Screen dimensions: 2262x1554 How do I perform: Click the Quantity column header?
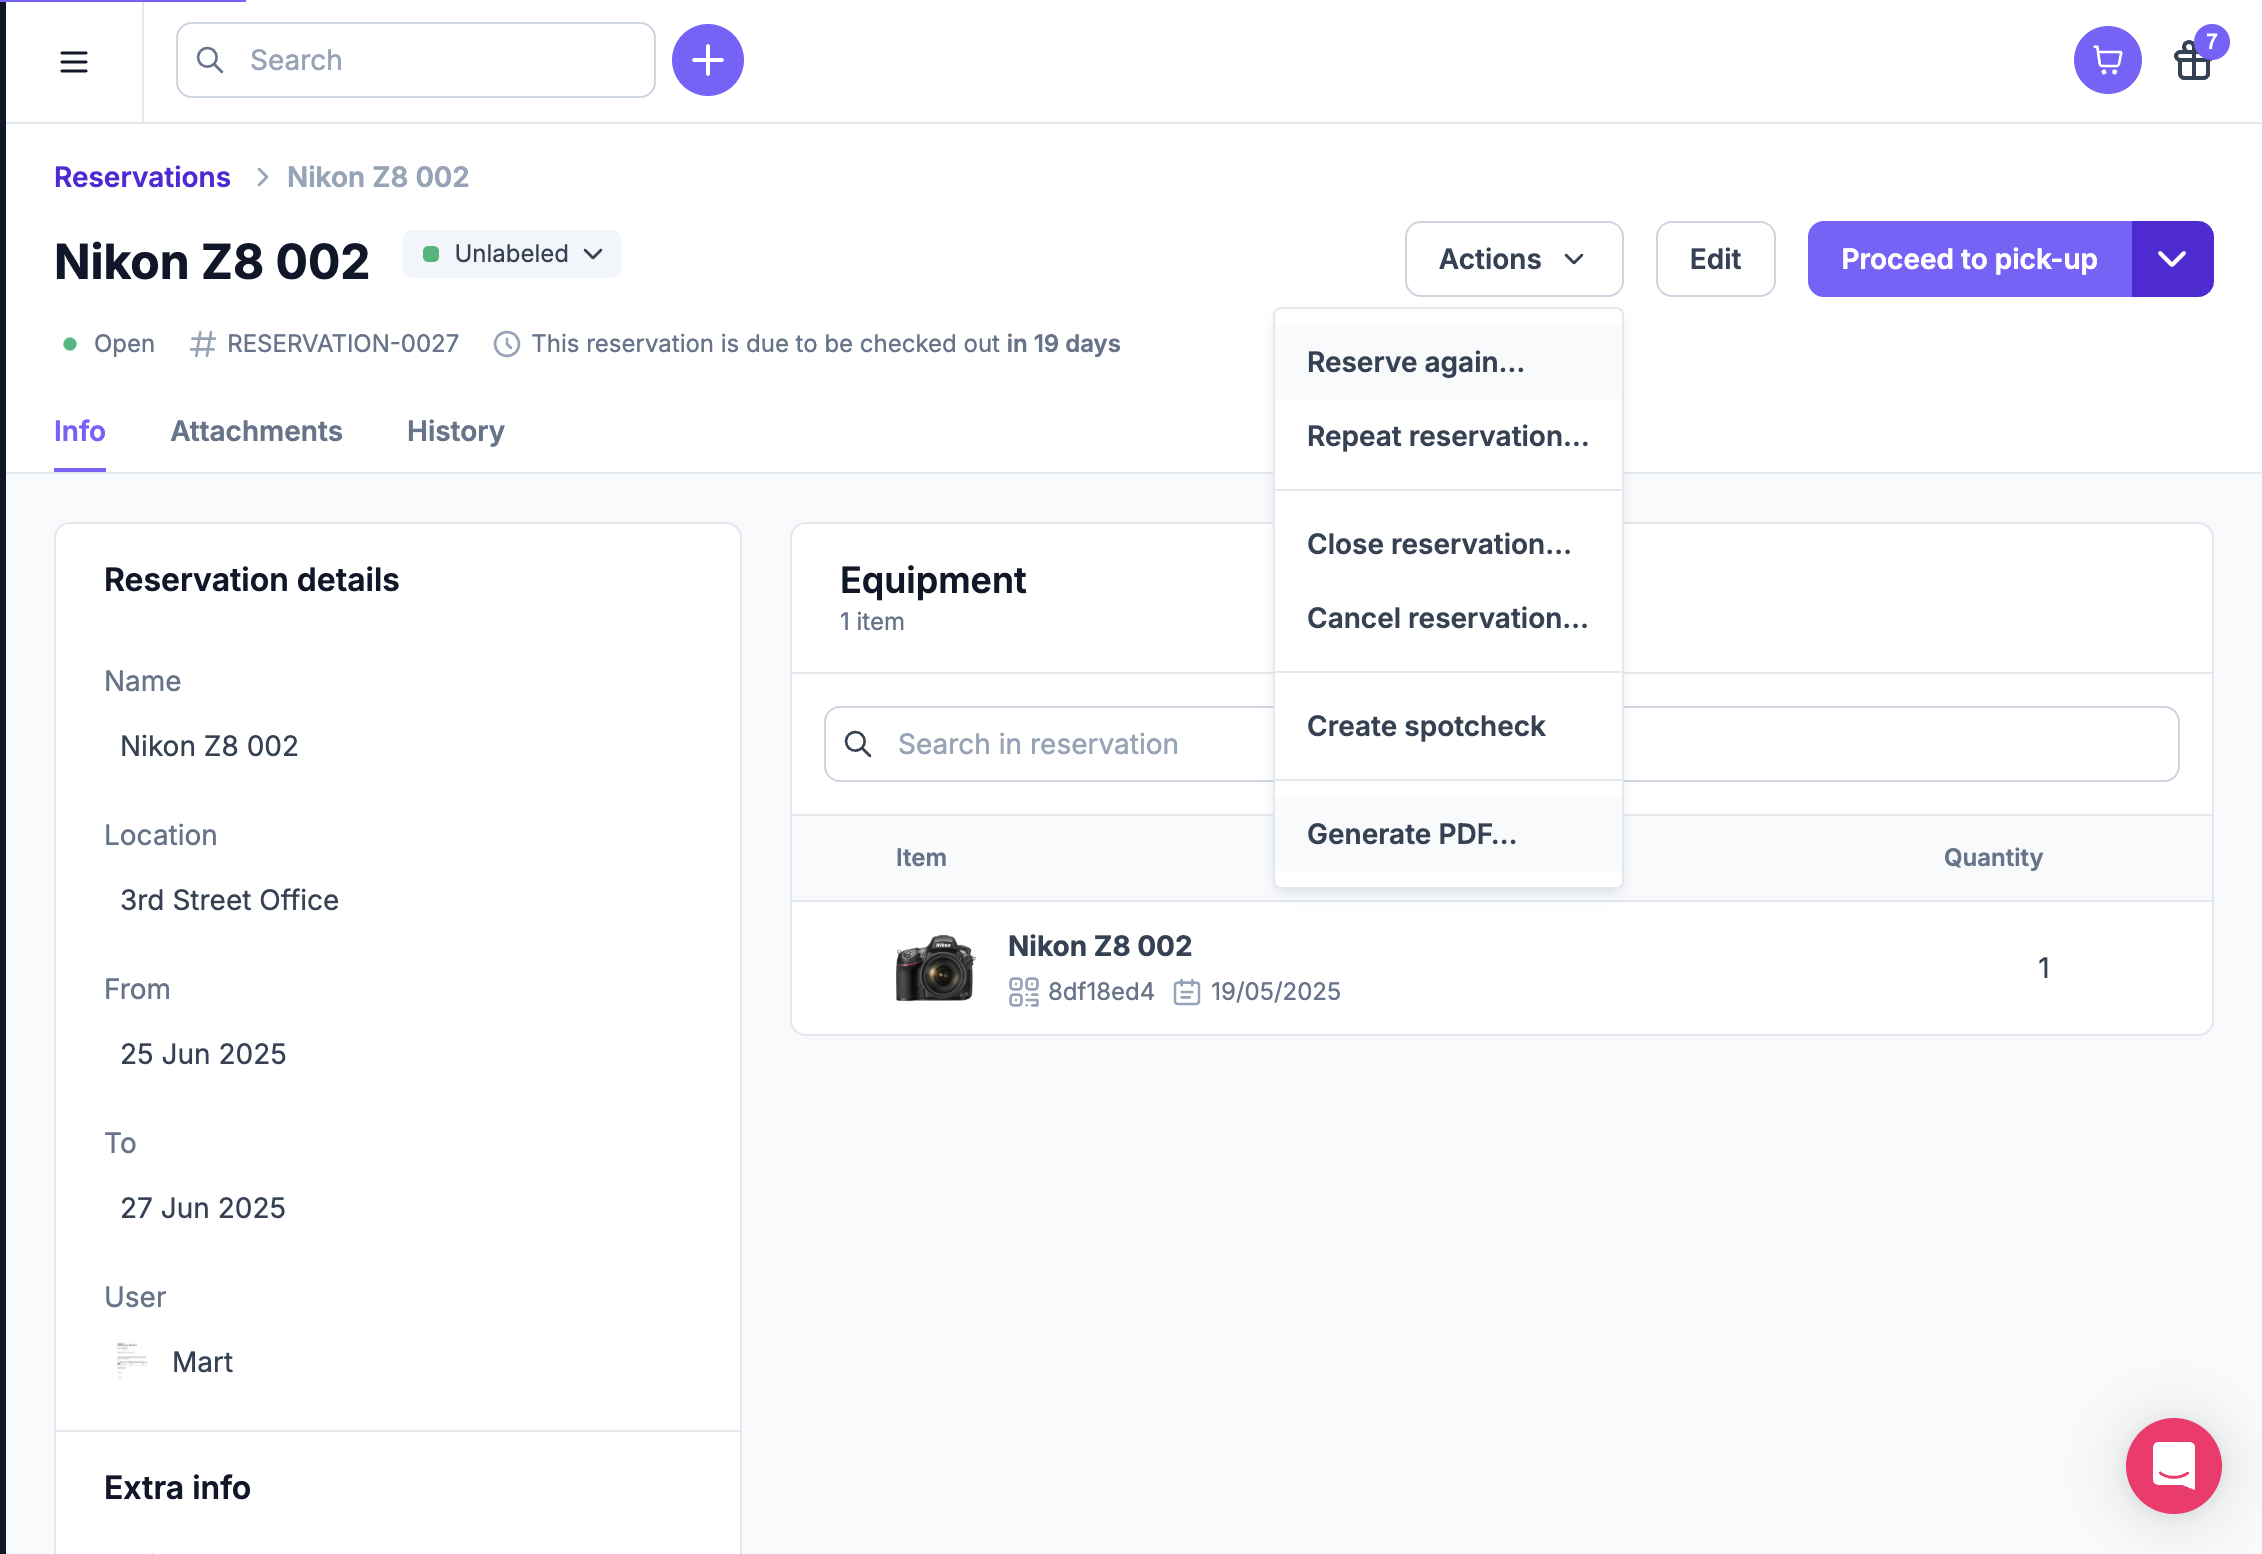pos(1993,857)
